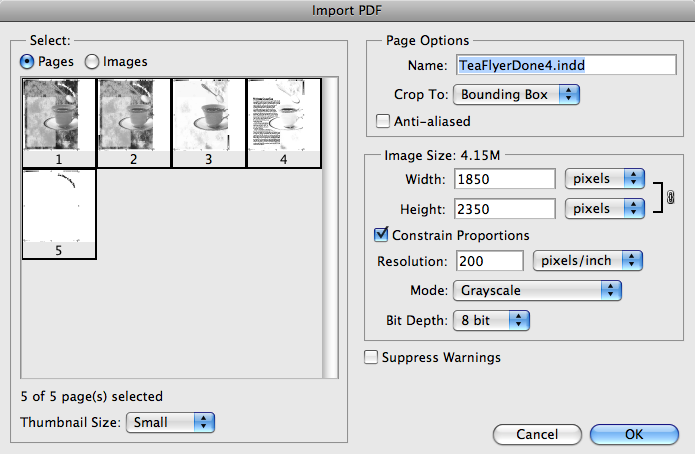Click into the Height field

tap(505, 208)
